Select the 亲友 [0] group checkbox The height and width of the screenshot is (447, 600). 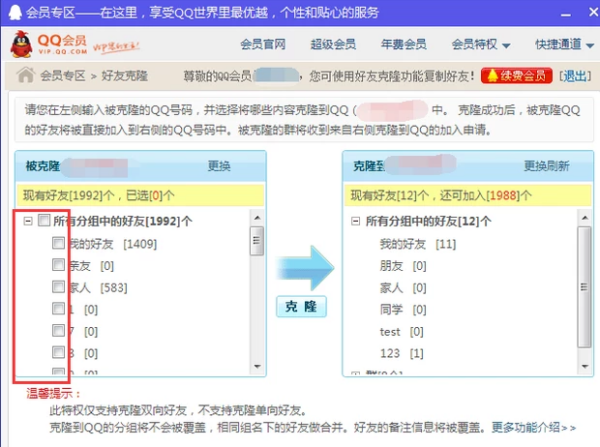[58, 265]
